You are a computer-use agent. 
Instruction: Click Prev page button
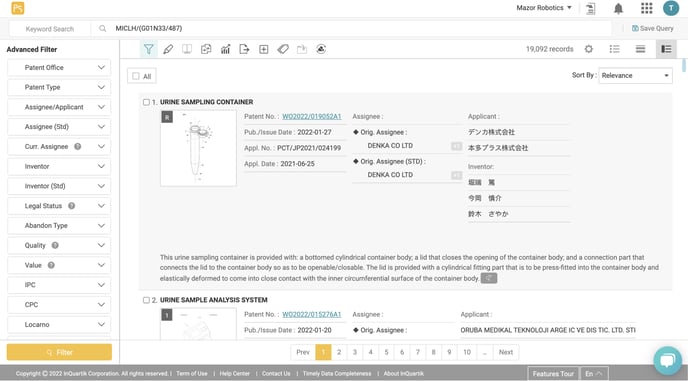[x=303, y=352]
